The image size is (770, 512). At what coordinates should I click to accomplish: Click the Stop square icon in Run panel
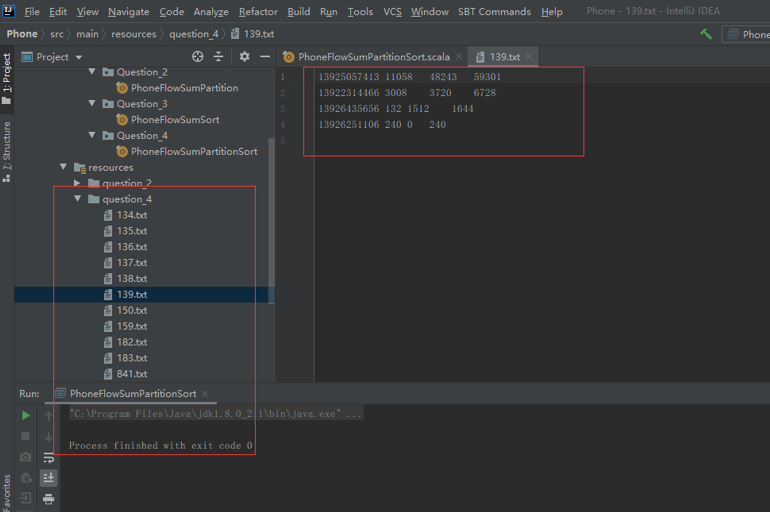click(x=26, y=436)
